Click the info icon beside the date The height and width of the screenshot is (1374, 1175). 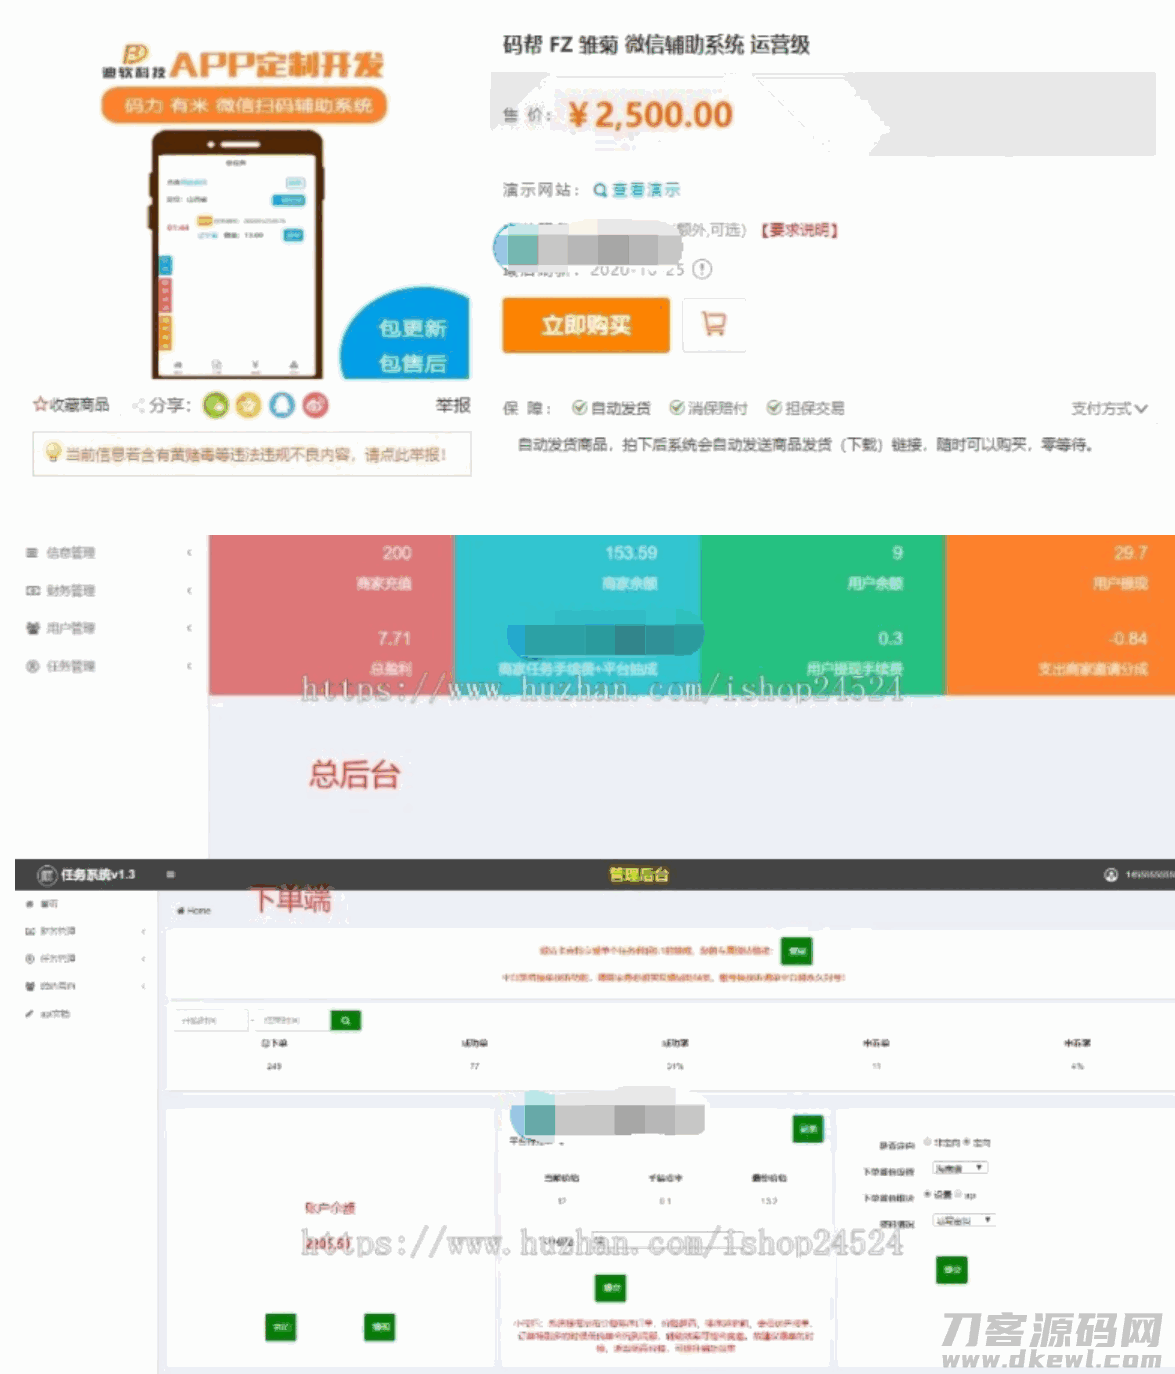pos(702,269)
